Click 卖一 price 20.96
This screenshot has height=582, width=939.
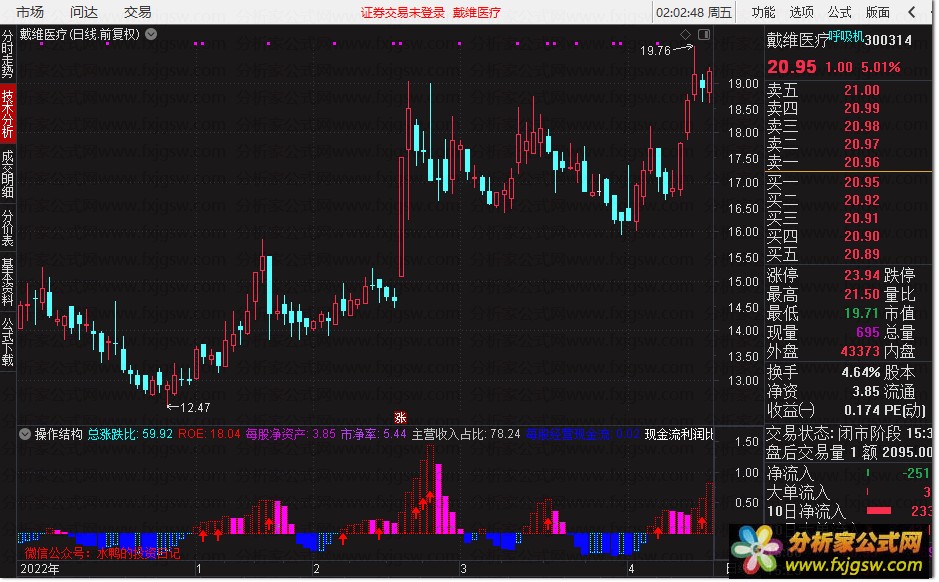862,162
